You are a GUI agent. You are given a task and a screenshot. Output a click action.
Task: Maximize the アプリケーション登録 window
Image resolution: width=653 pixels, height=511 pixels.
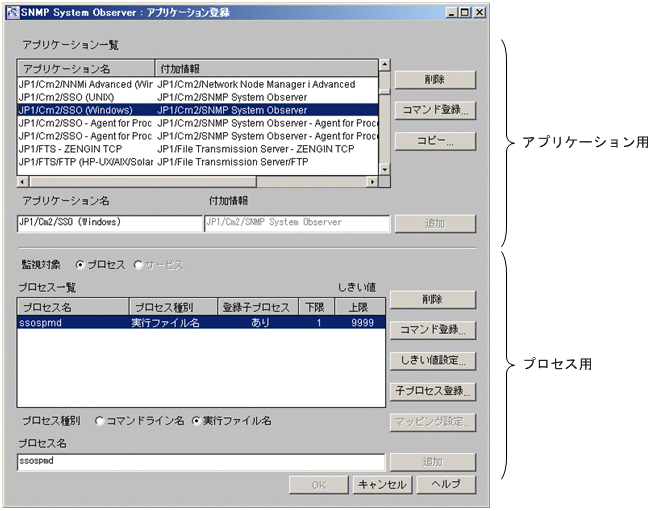point(465,12)
